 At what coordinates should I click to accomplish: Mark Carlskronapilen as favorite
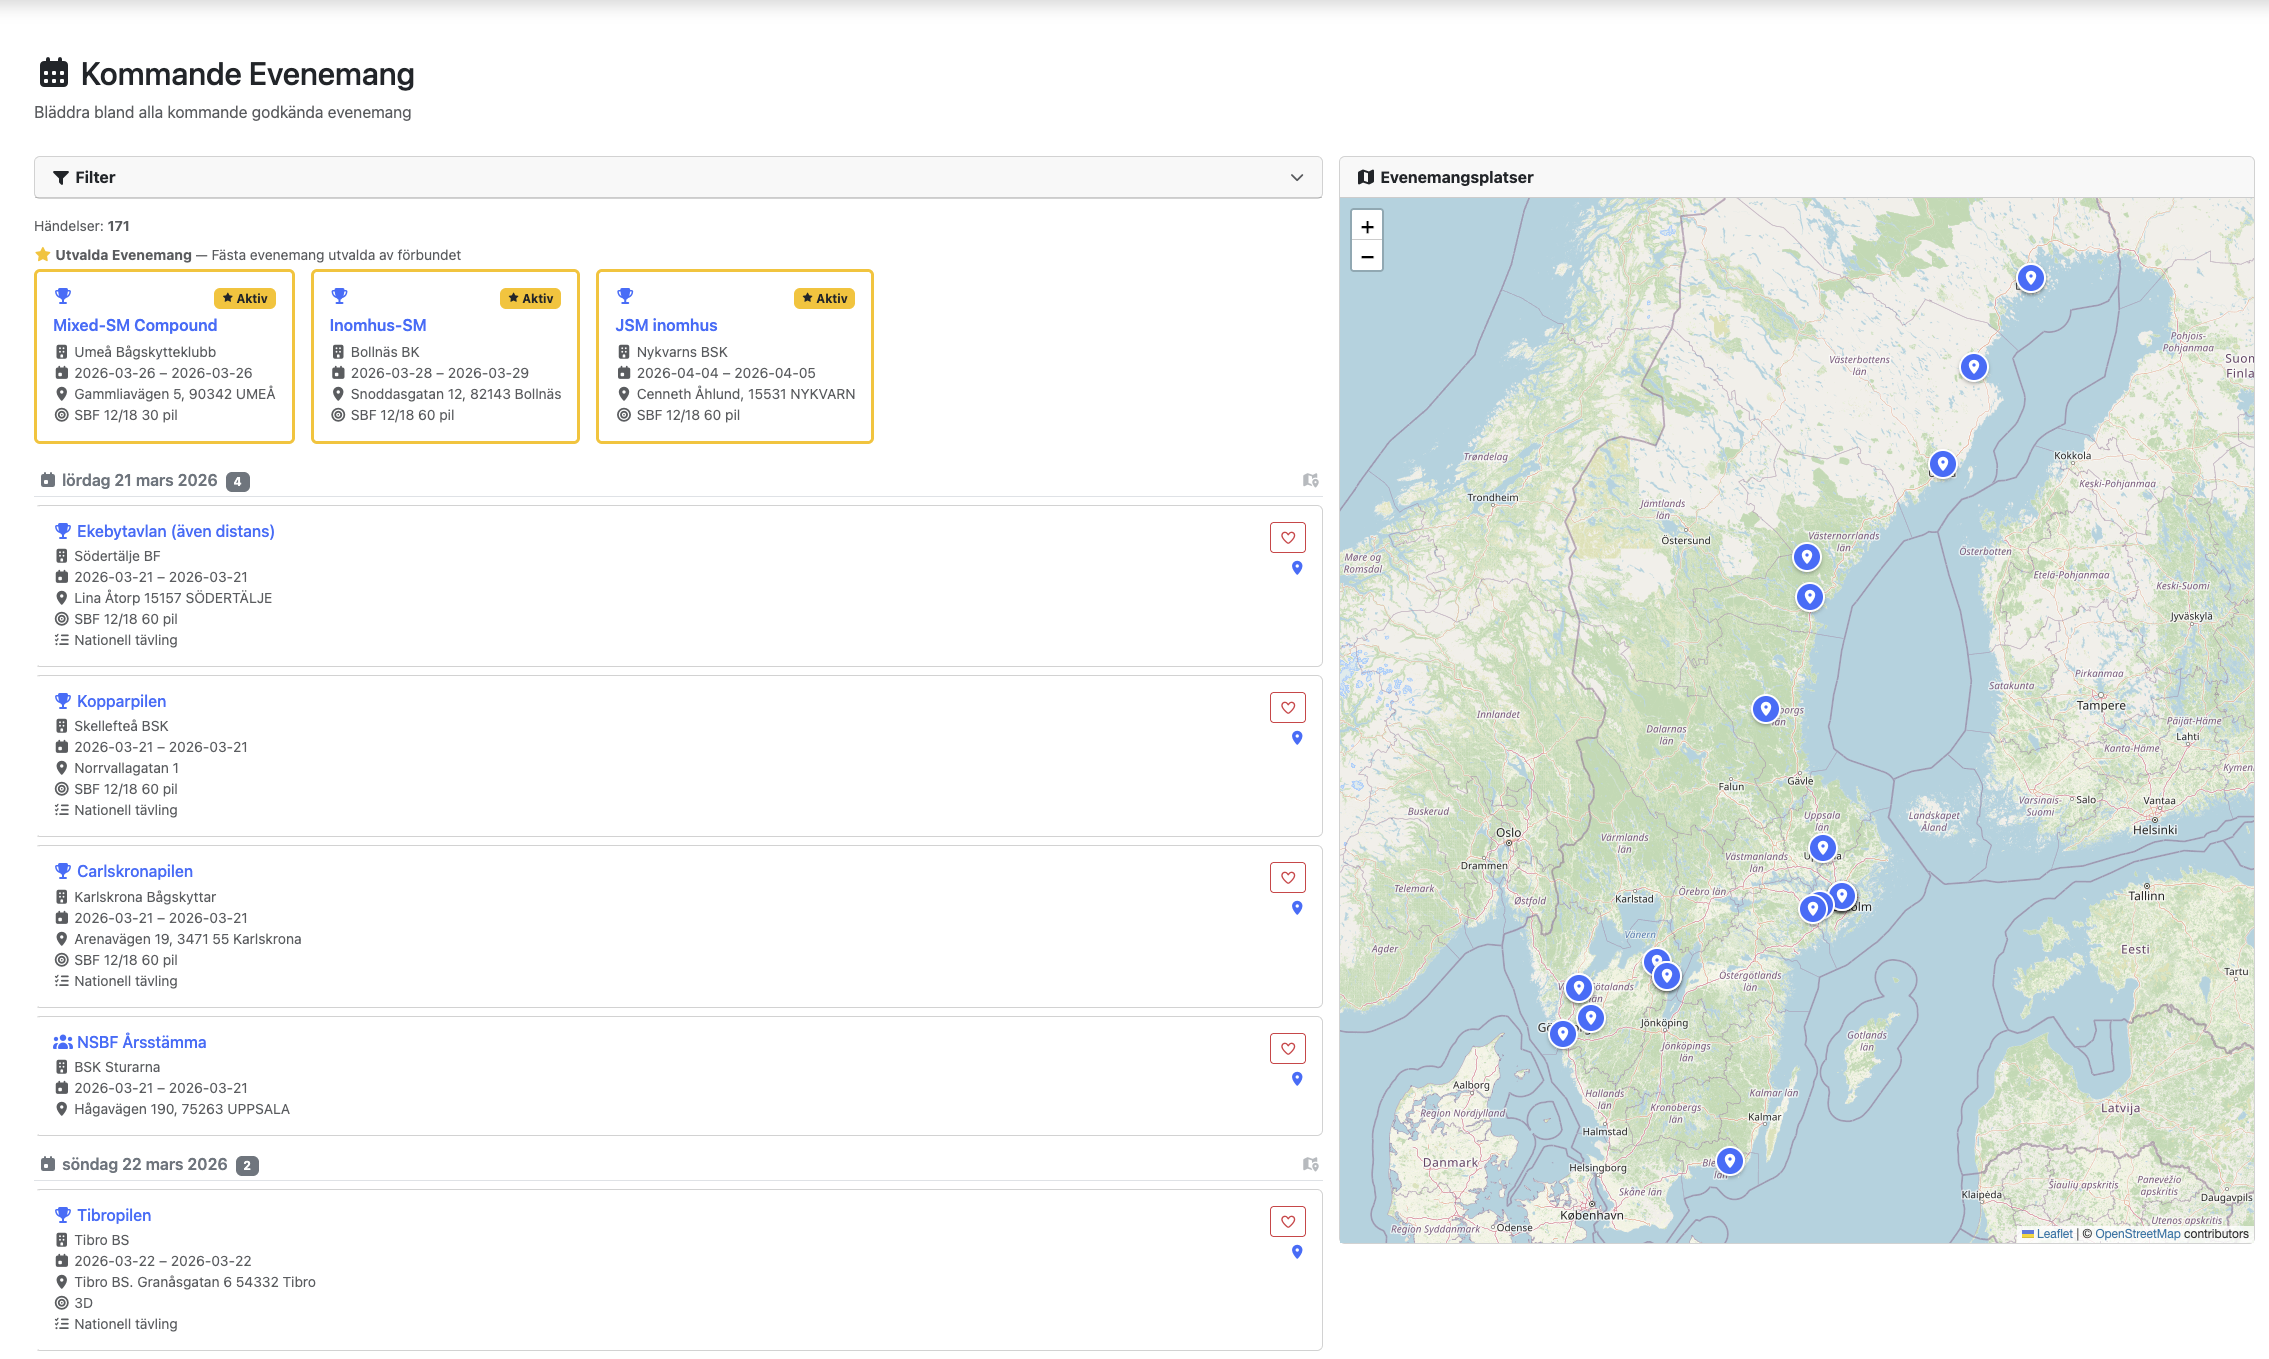click(x=1287, y=878)
